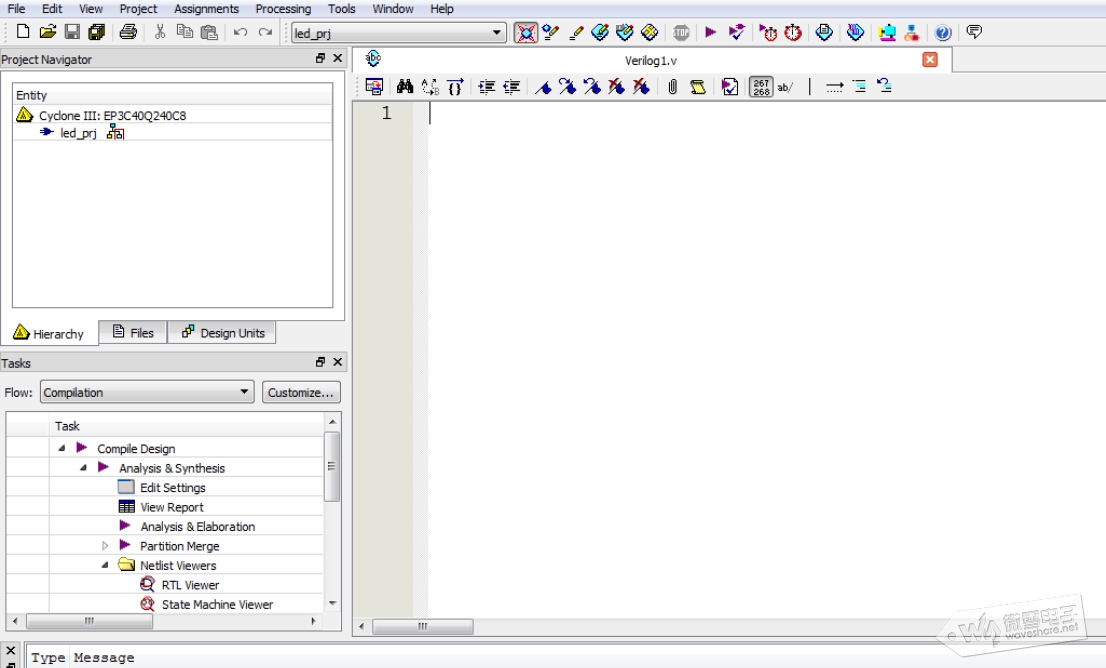
Task: Select led_prj entity in hierarchy
Action: point(78,133)
